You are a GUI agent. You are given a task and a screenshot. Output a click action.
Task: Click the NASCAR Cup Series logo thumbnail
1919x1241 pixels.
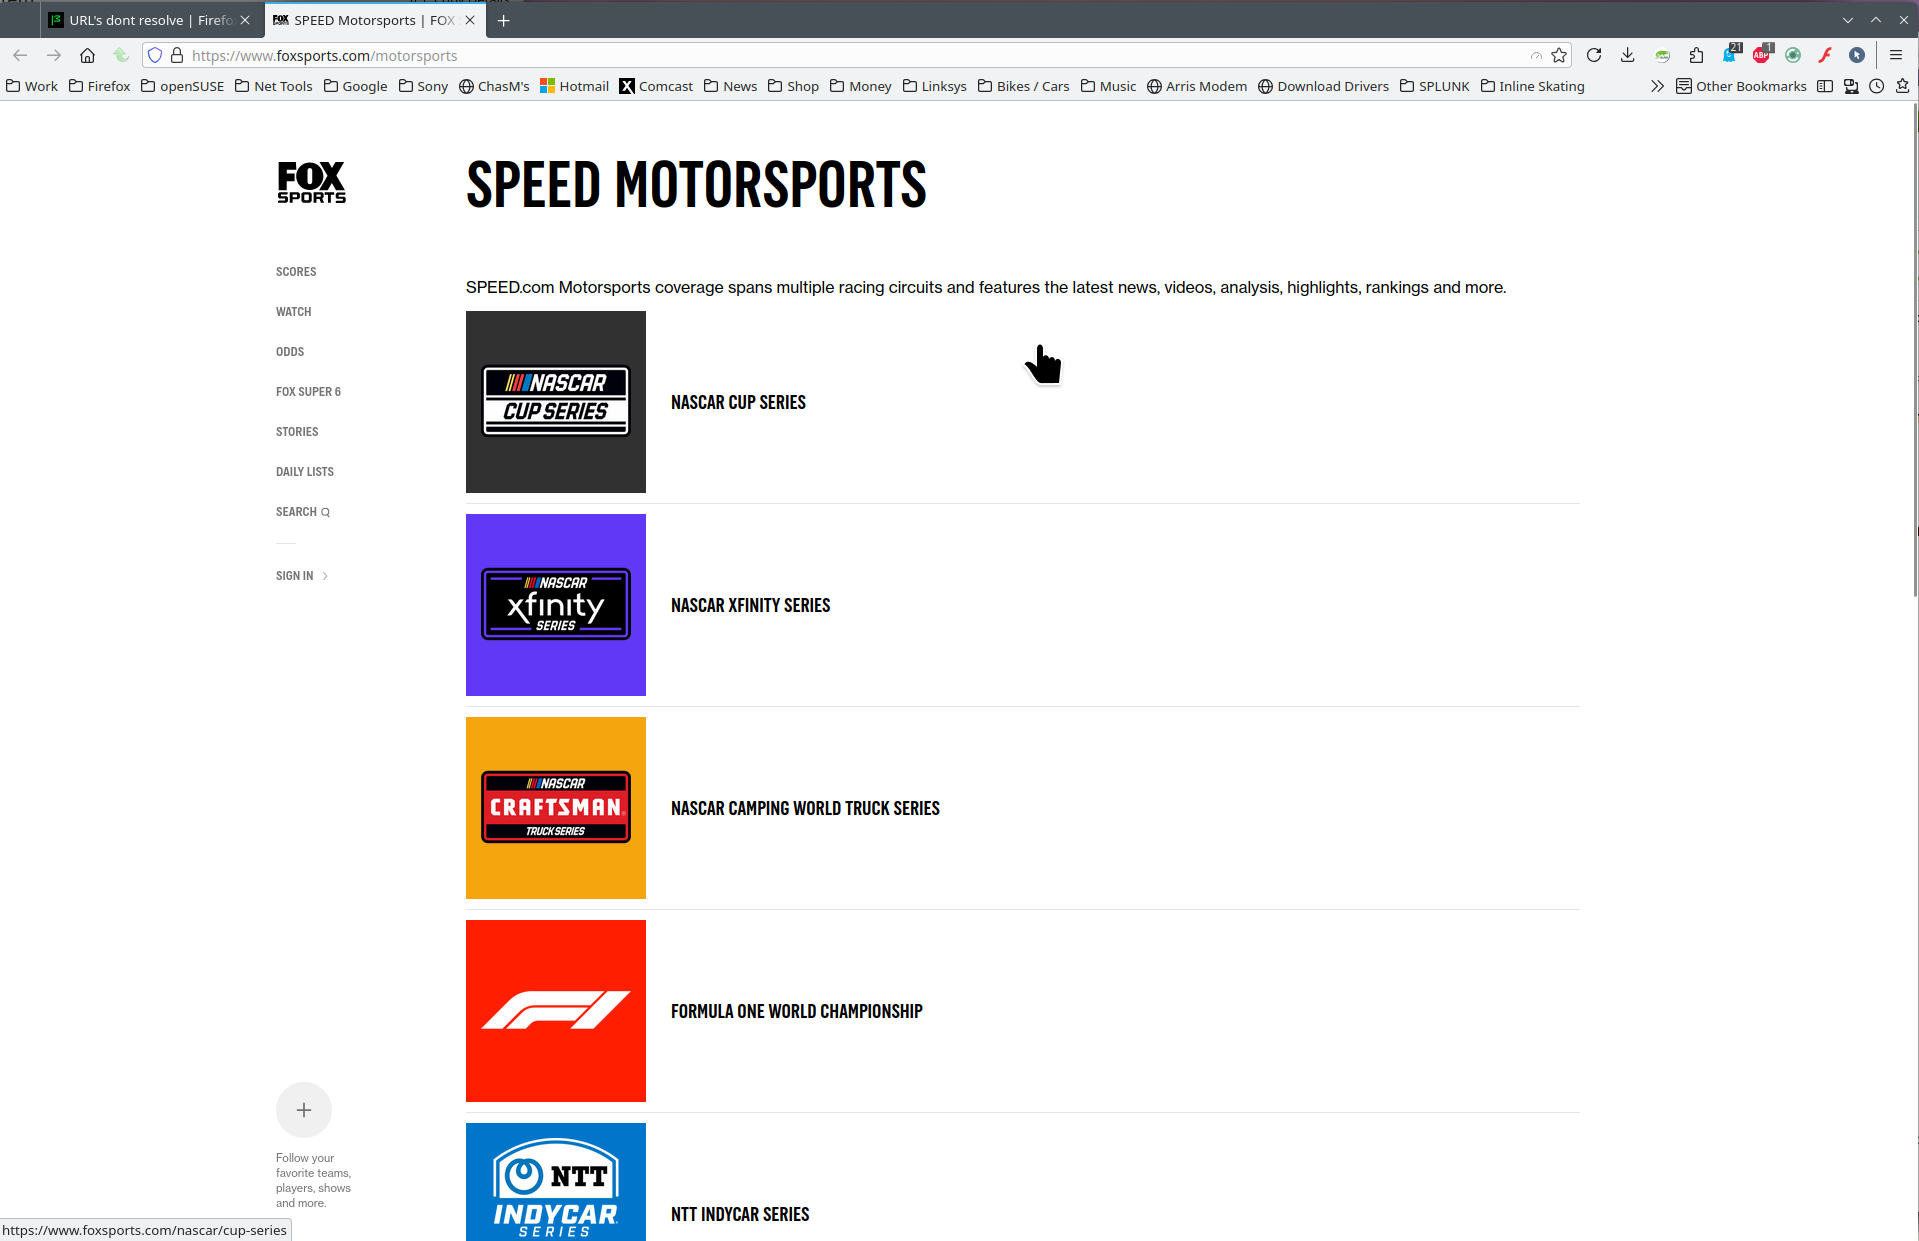(556, 402)
